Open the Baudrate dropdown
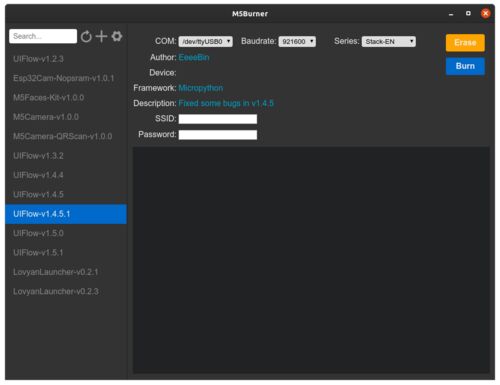Viewport: 500px width, 385px height. (x=297, y=41)
